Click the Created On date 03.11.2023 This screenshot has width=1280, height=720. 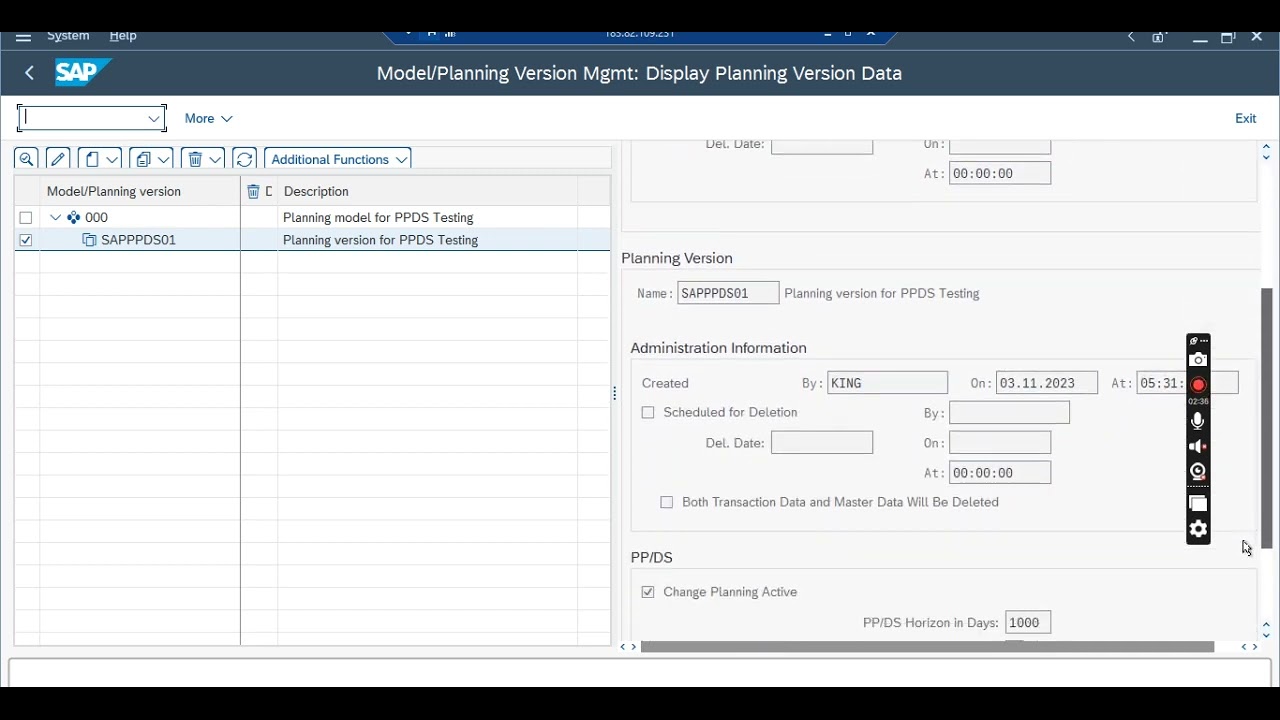(1046, 383)
